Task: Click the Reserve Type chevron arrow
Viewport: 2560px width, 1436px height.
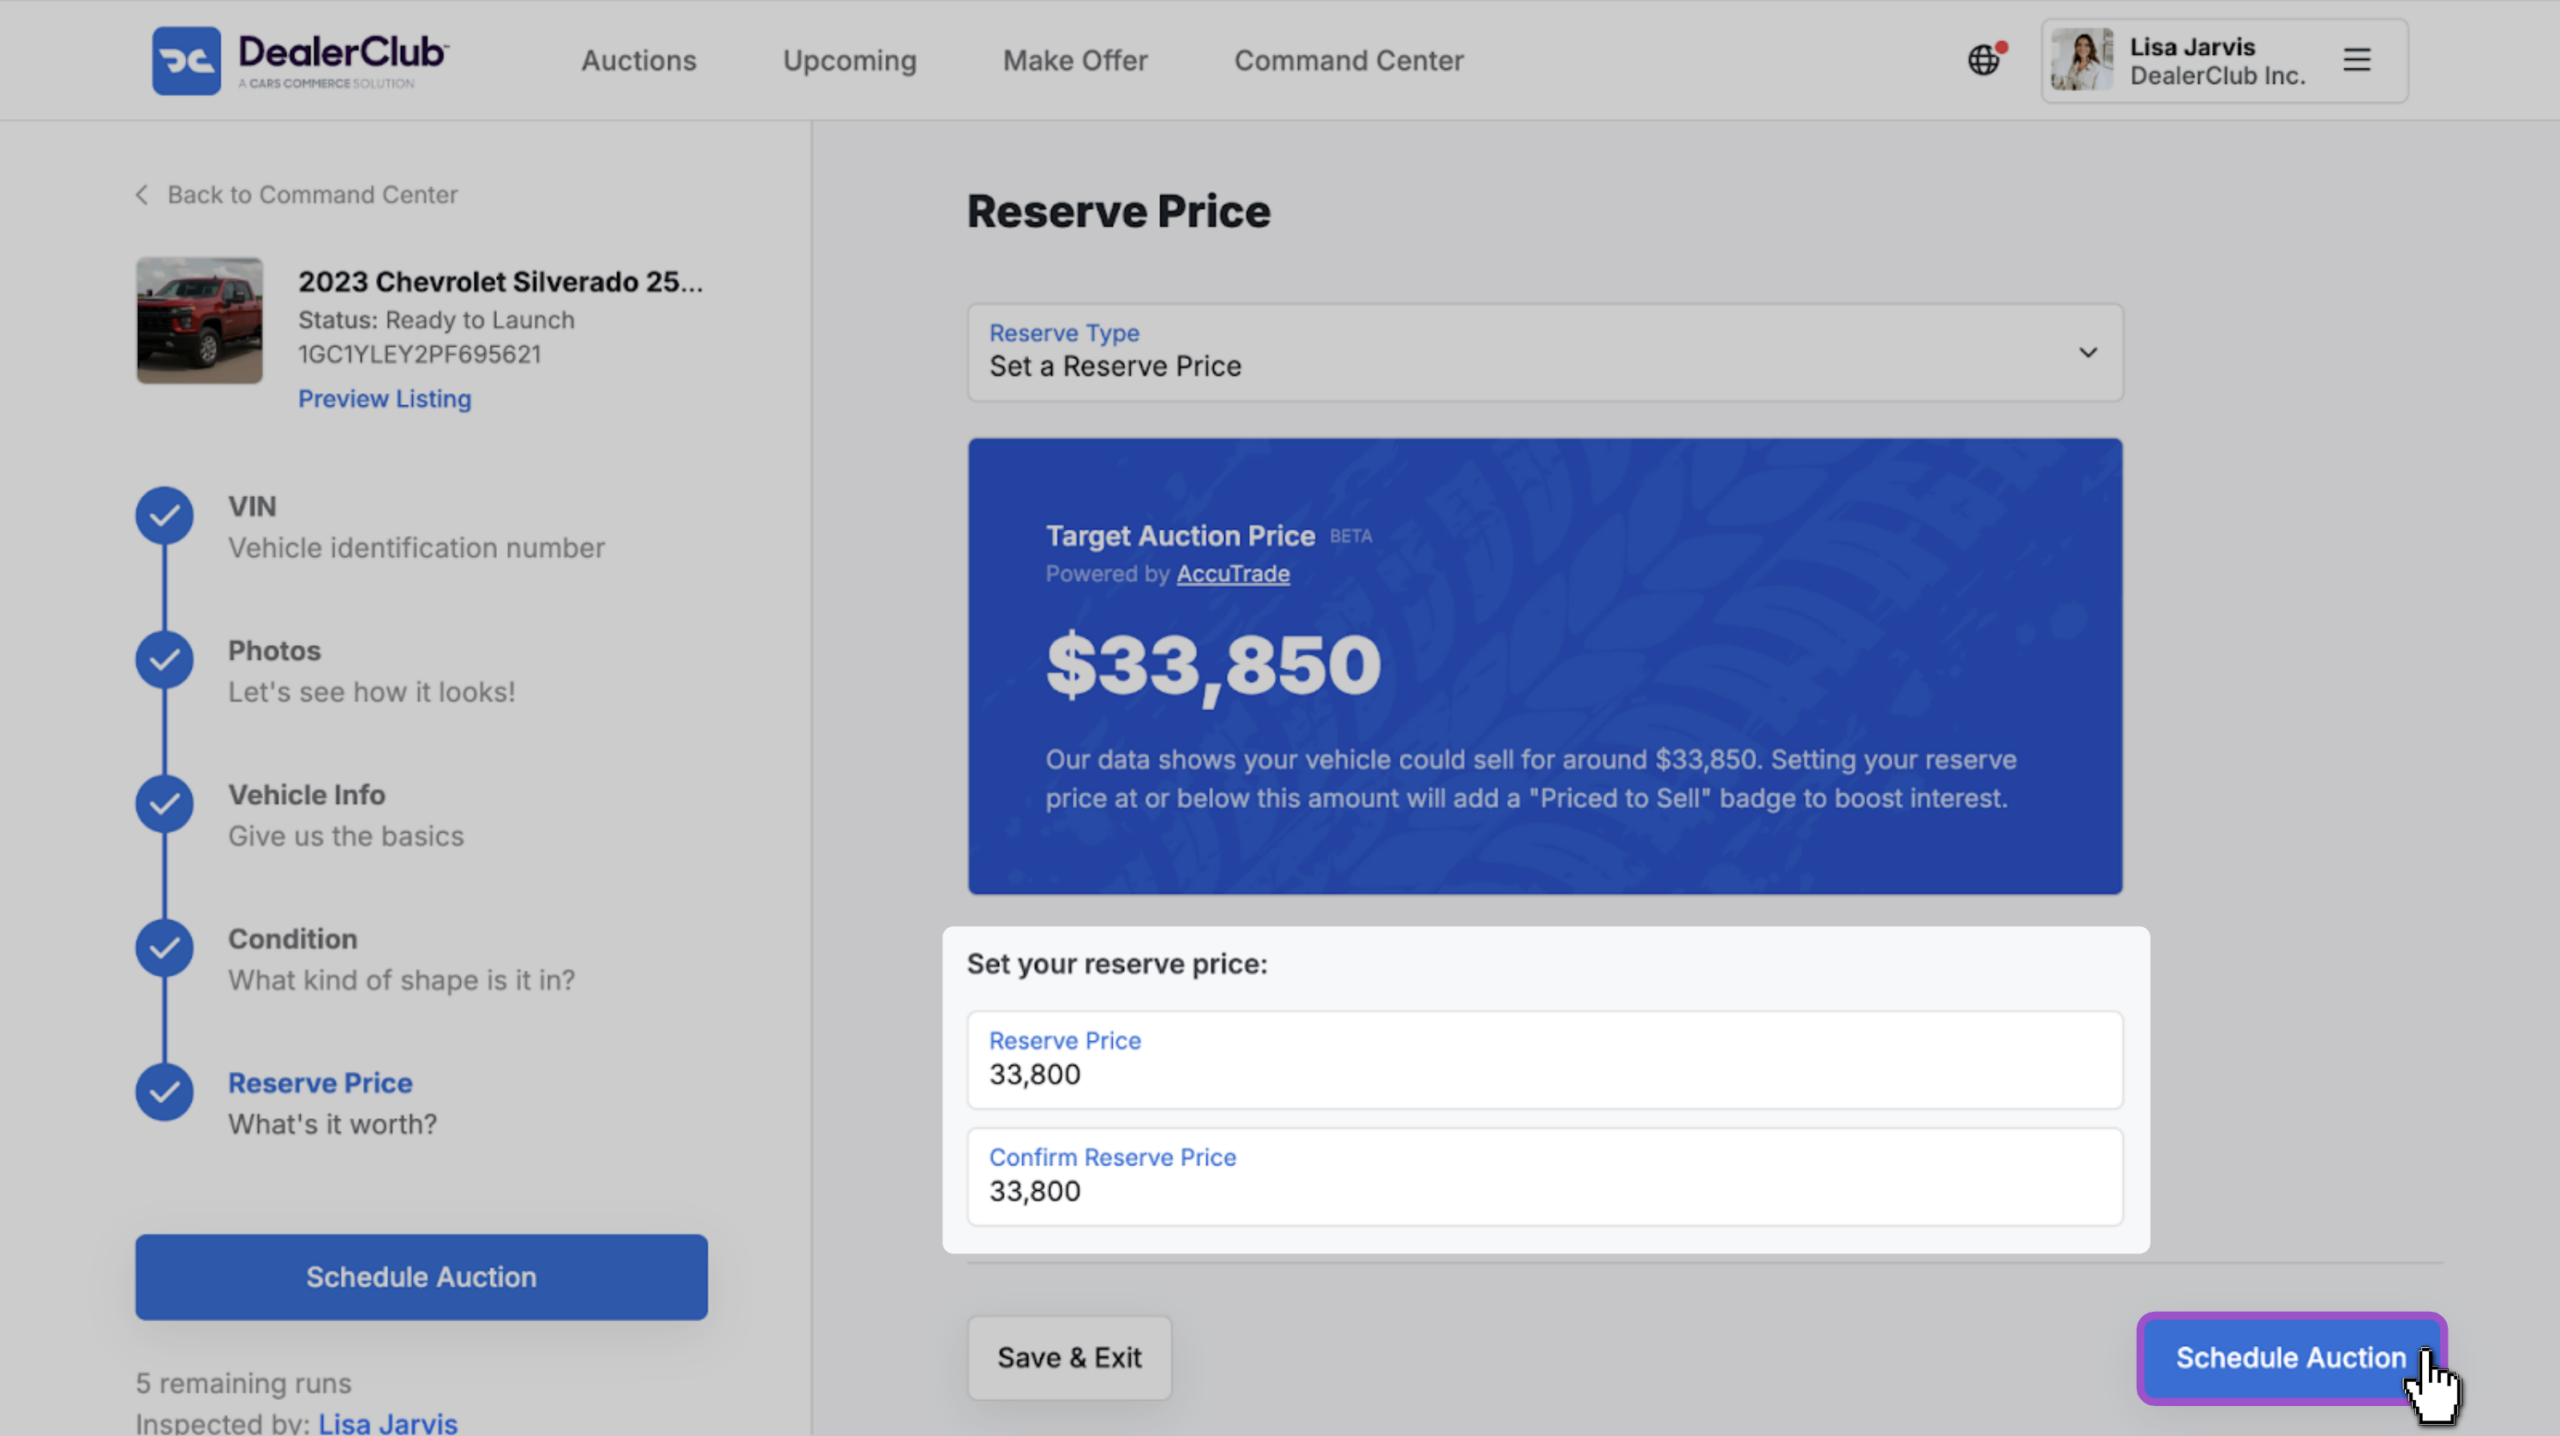Action: [x=2087, y=352]
